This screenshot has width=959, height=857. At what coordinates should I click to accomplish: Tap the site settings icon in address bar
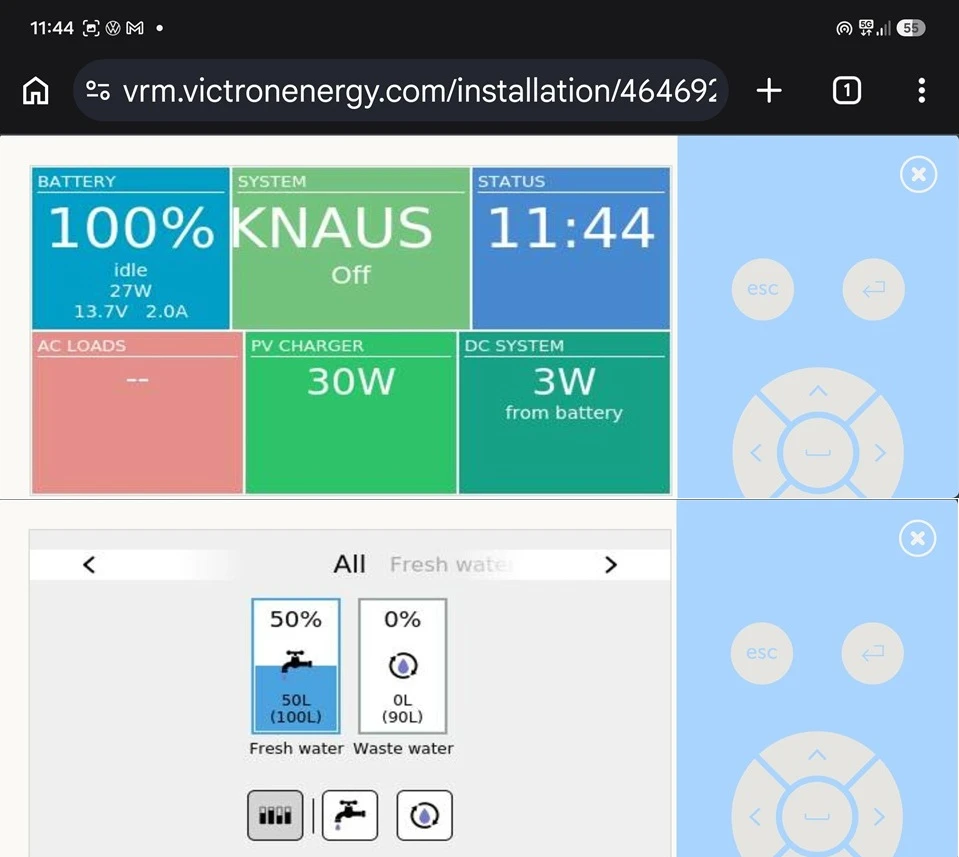pos(97,91)
